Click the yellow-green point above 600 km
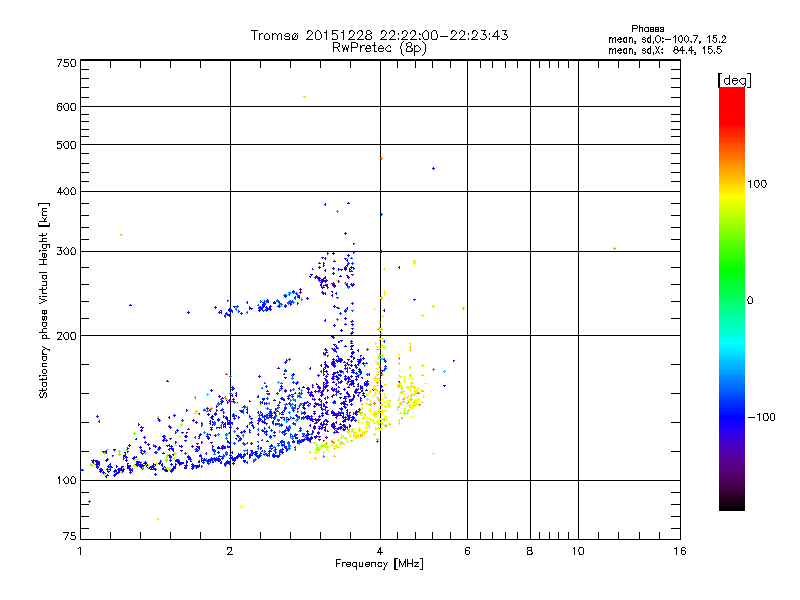This screenshot has height=600, width=800. tap(305, 96)
